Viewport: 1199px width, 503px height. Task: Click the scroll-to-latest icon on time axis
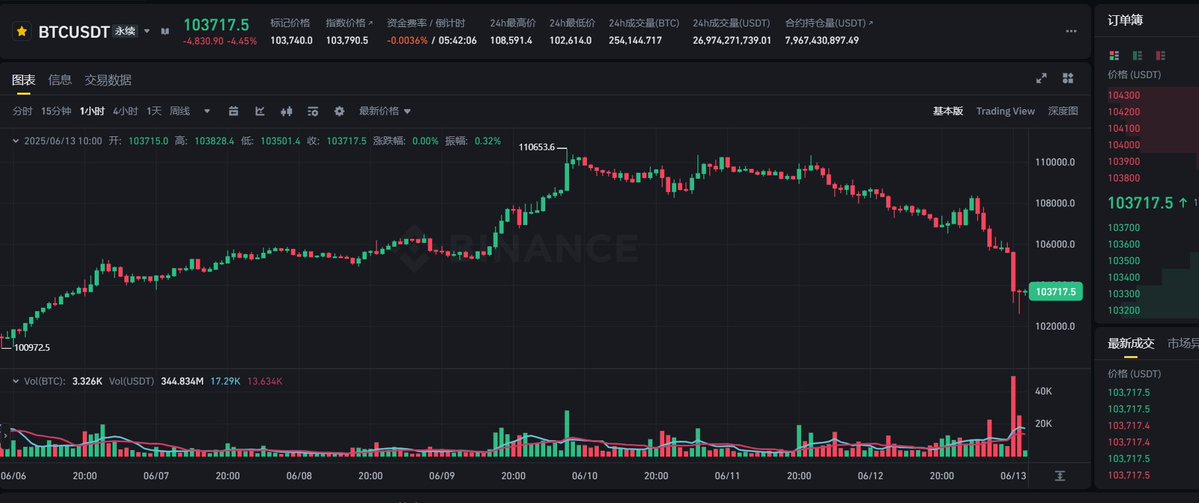coord(1060,475)
